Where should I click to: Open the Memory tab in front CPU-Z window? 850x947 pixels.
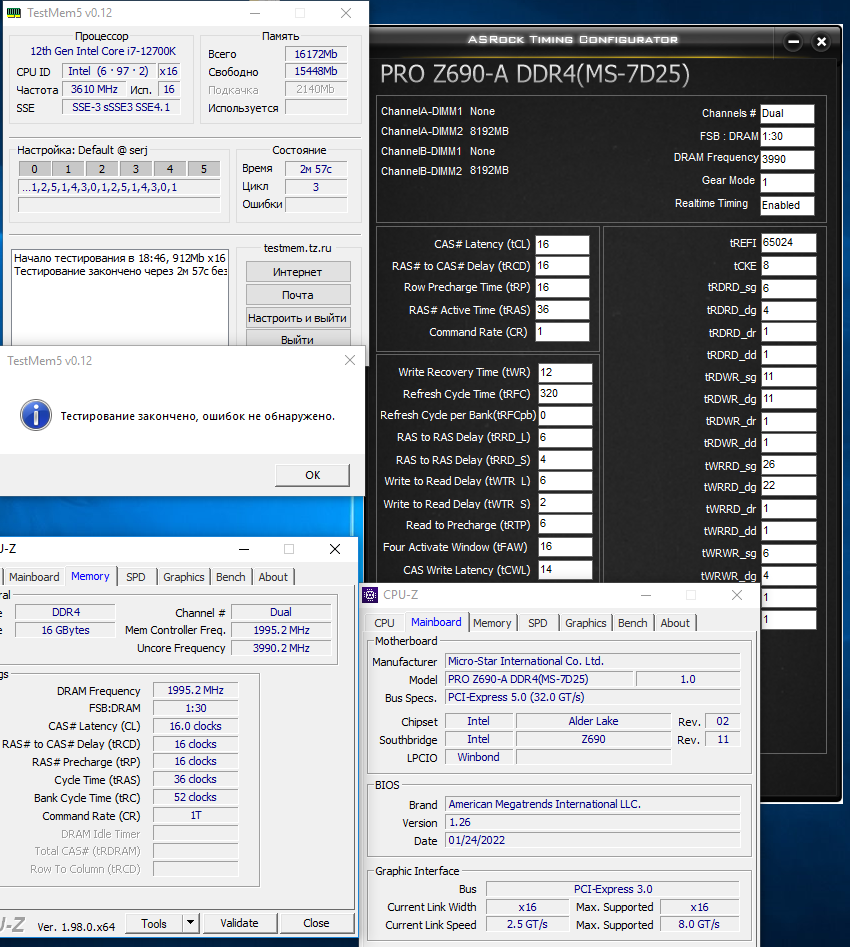point(492,623)
